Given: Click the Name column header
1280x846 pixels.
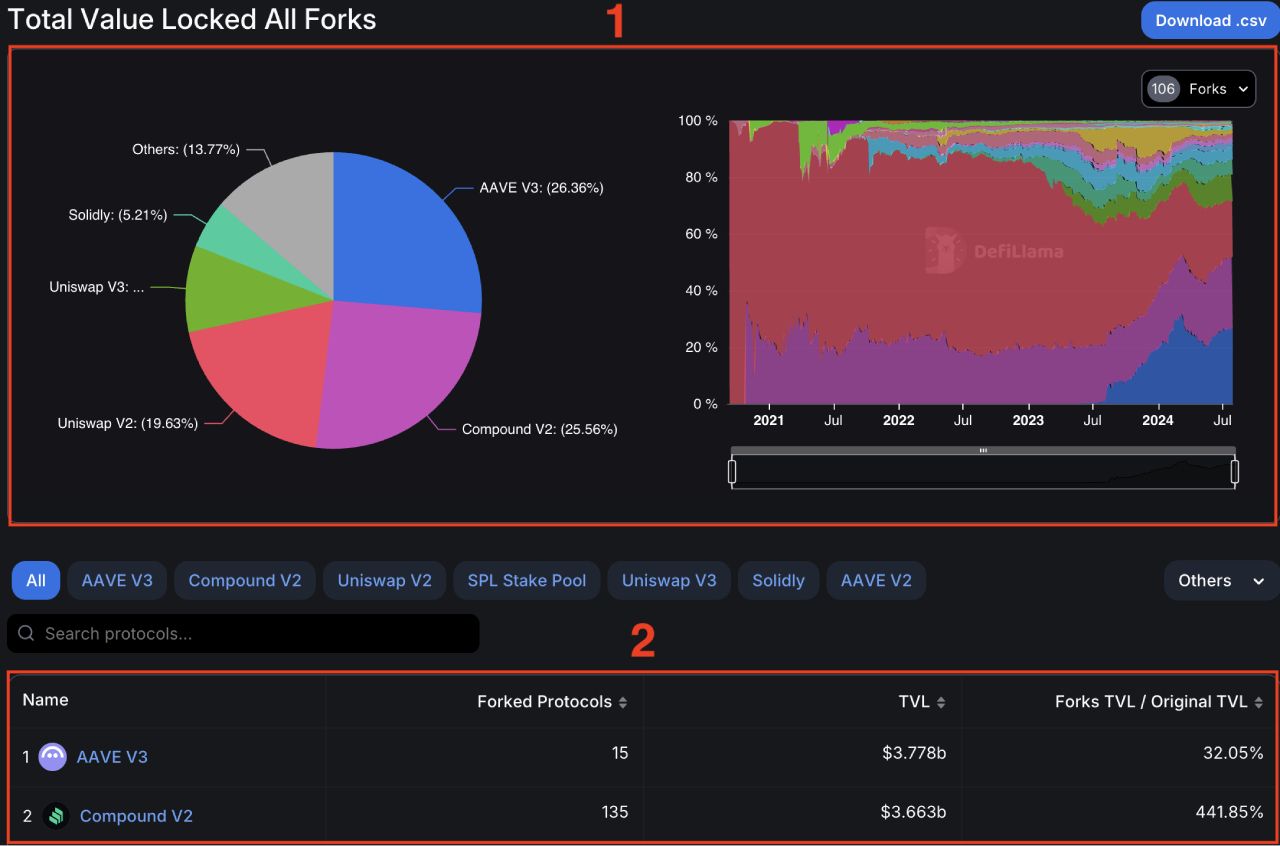Looking at the screenshot, I should tap(45, 700).
